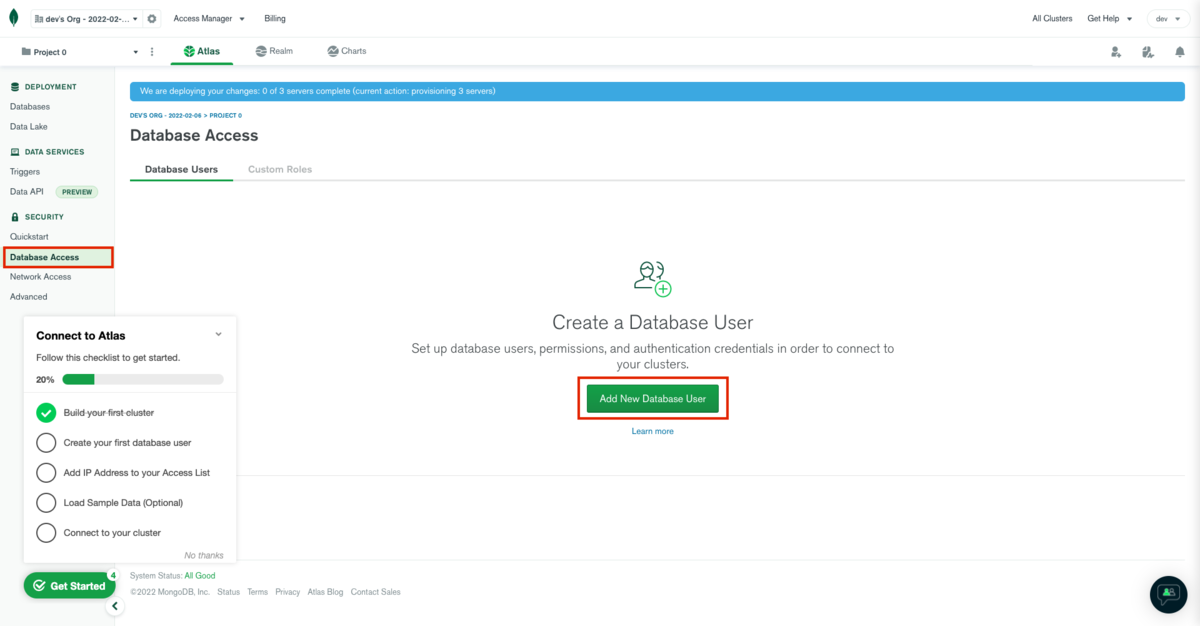1200x626 pixels.
Task: Open the Privacy footer link
Action: pos(288,592)
